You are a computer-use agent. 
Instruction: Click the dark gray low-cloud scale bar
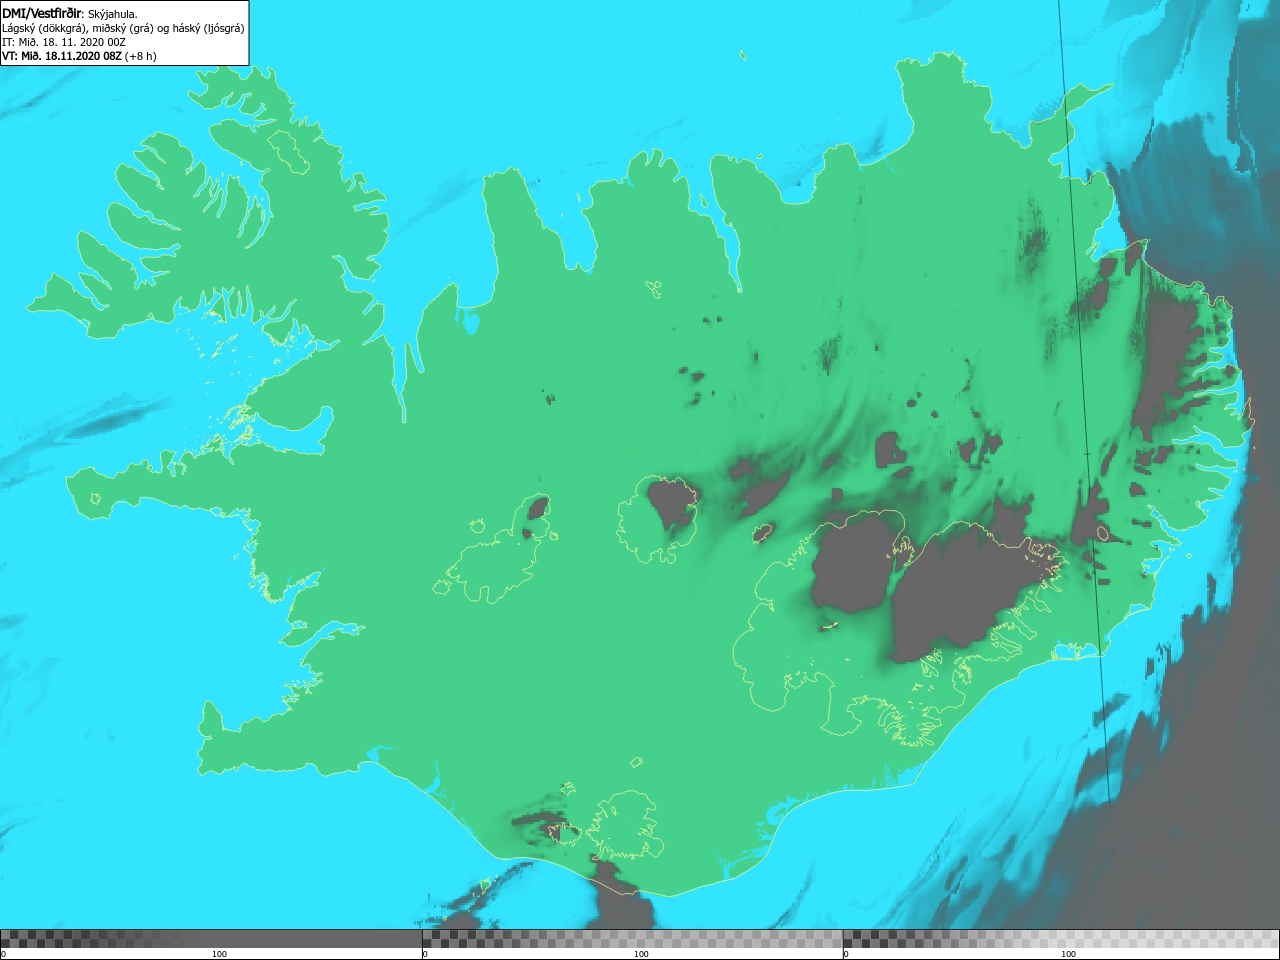(211, 939)
